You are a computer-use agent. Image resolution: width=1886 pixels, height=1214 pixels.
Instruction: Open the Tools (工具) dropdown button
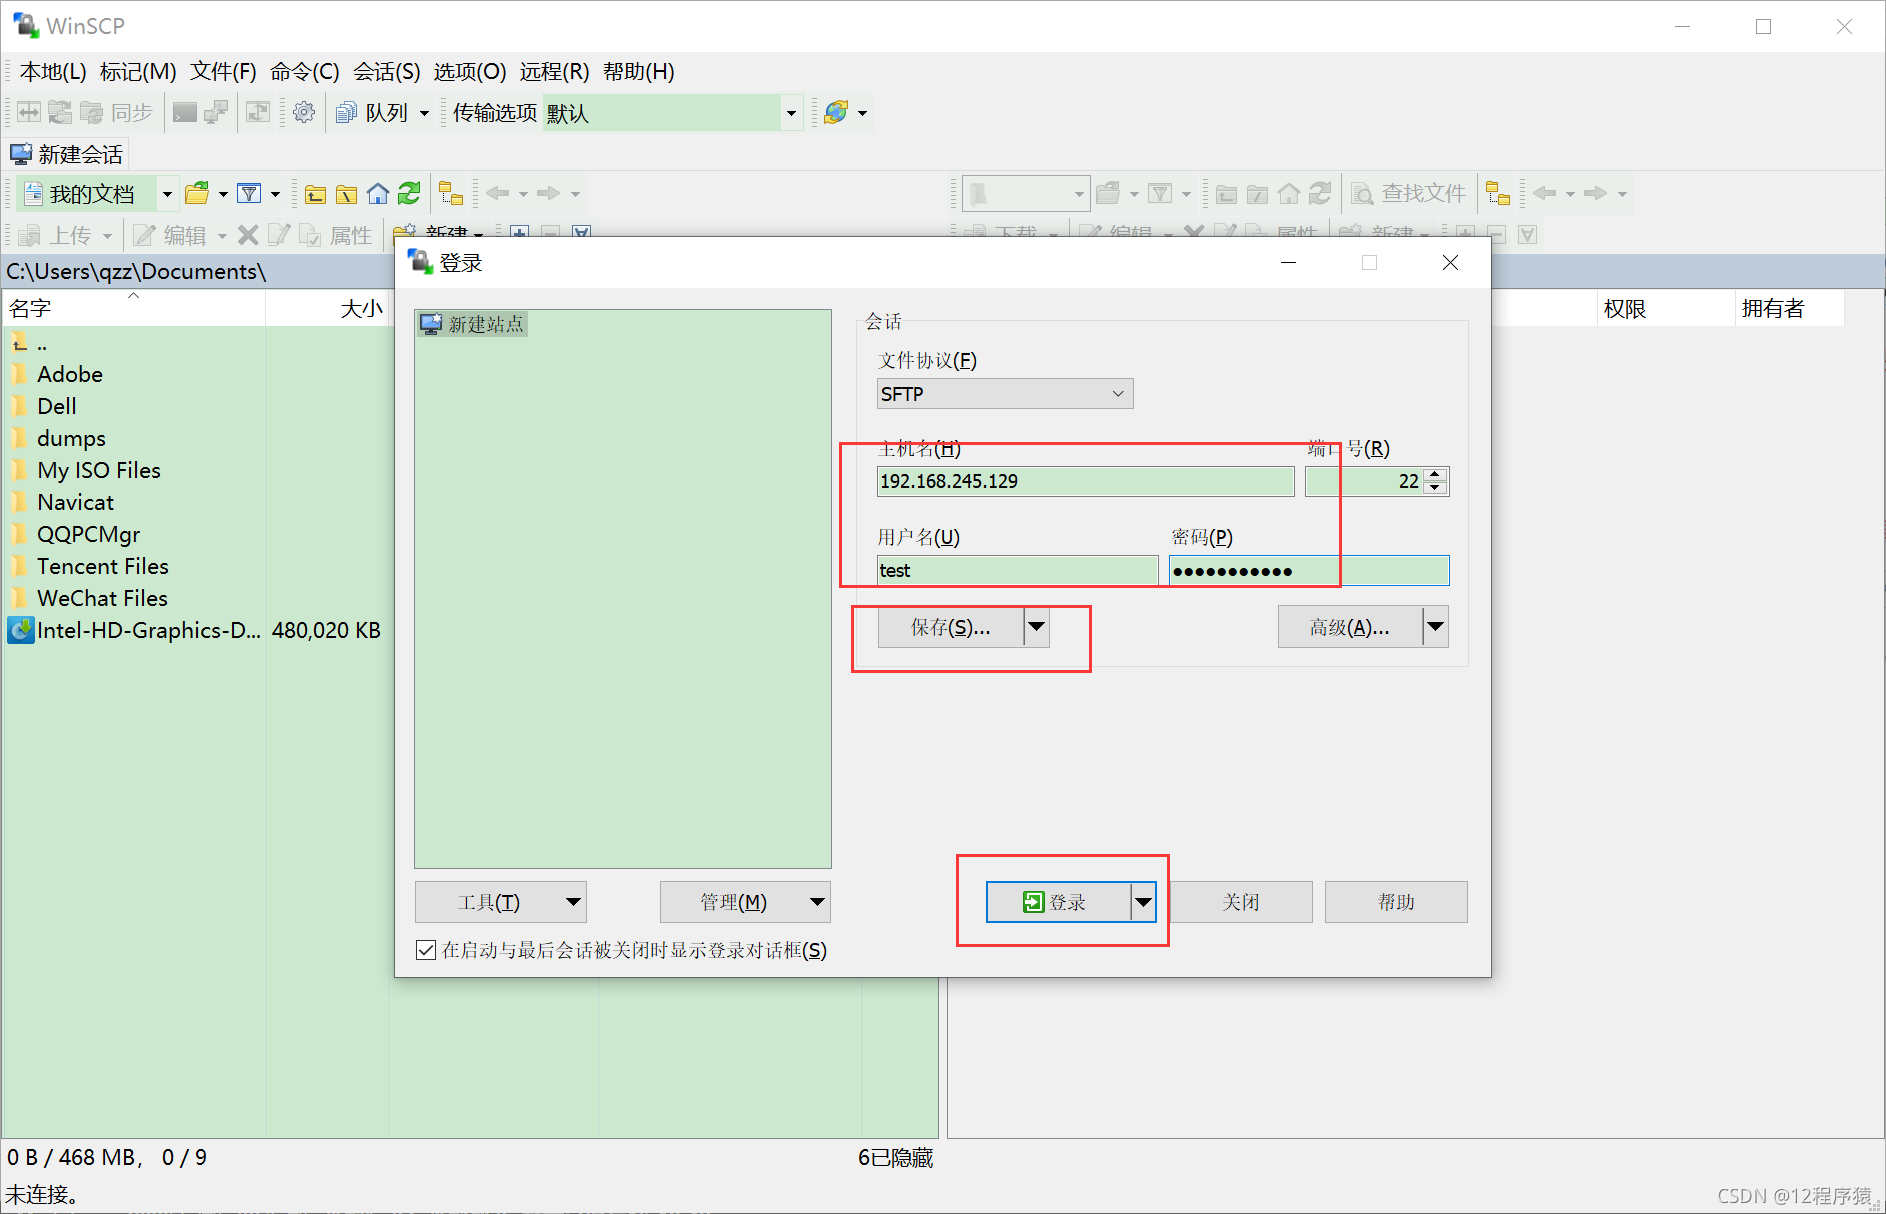[500, 902]
